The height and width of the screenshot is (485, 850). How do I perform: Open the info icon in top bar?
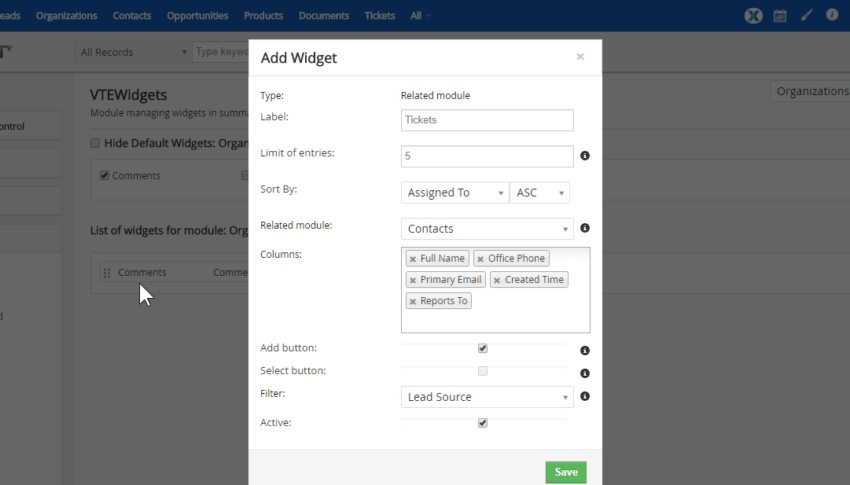point(832,15)
